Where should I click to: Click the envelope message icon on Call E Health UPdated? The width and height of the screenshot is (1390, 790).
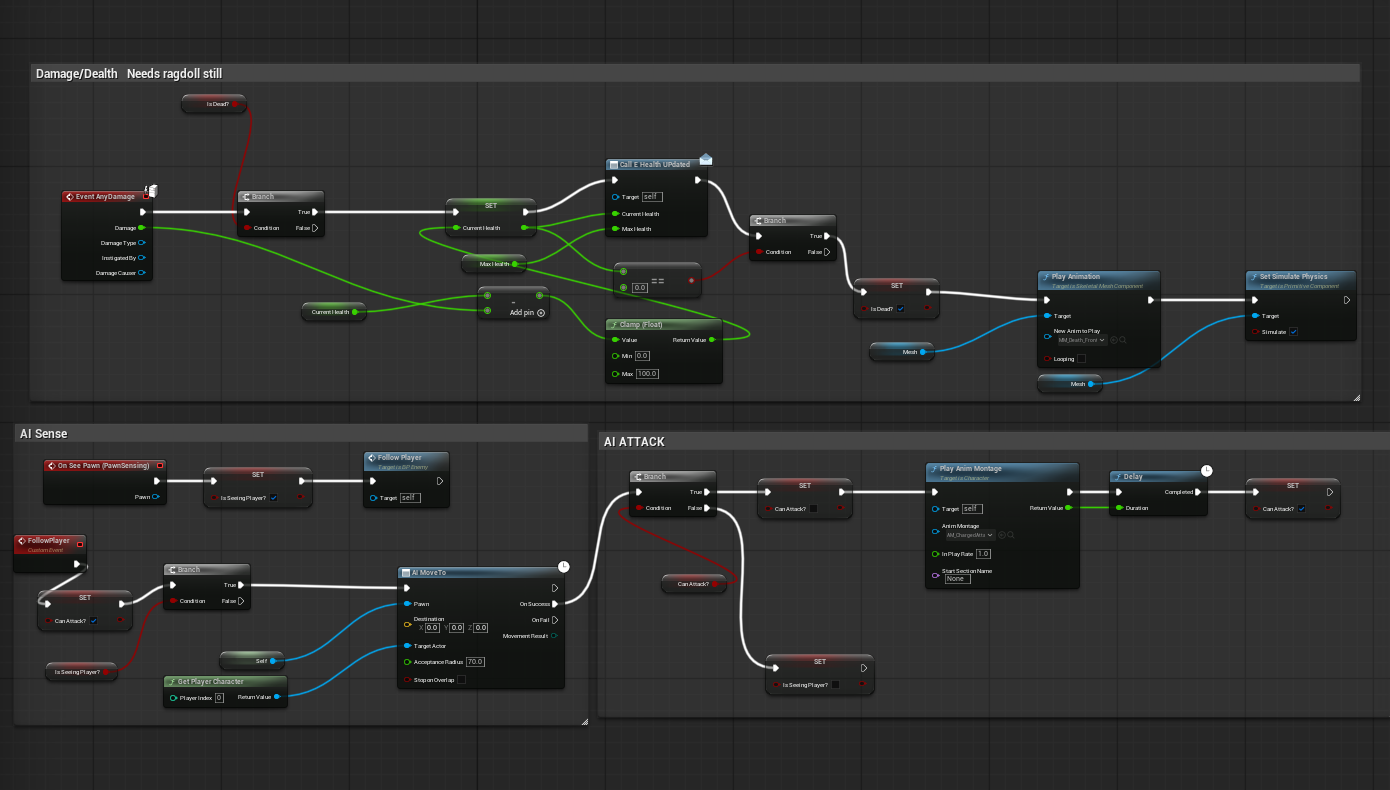[x=706, y=158]
